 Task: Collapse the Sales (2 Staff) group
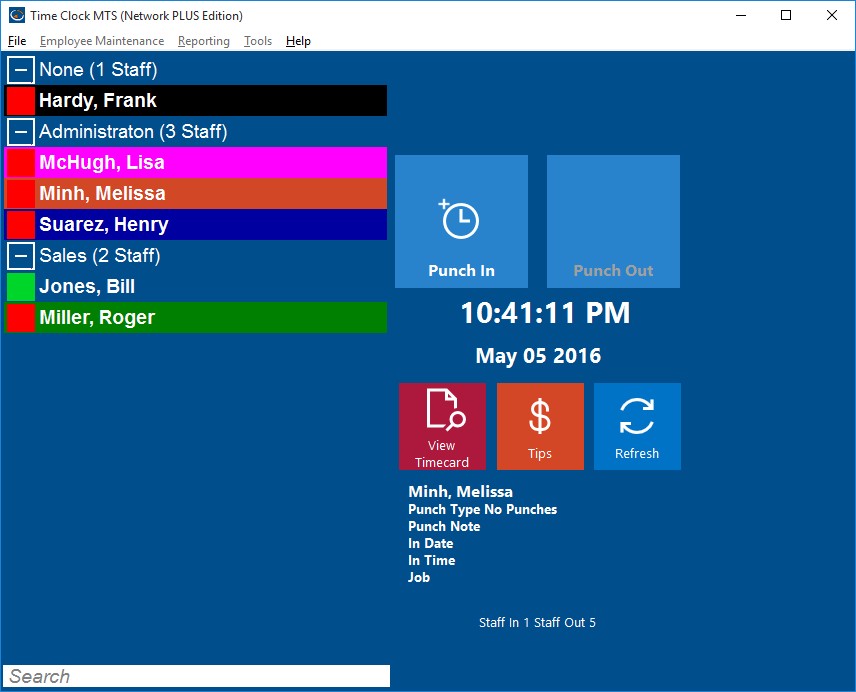pos(20,255)
